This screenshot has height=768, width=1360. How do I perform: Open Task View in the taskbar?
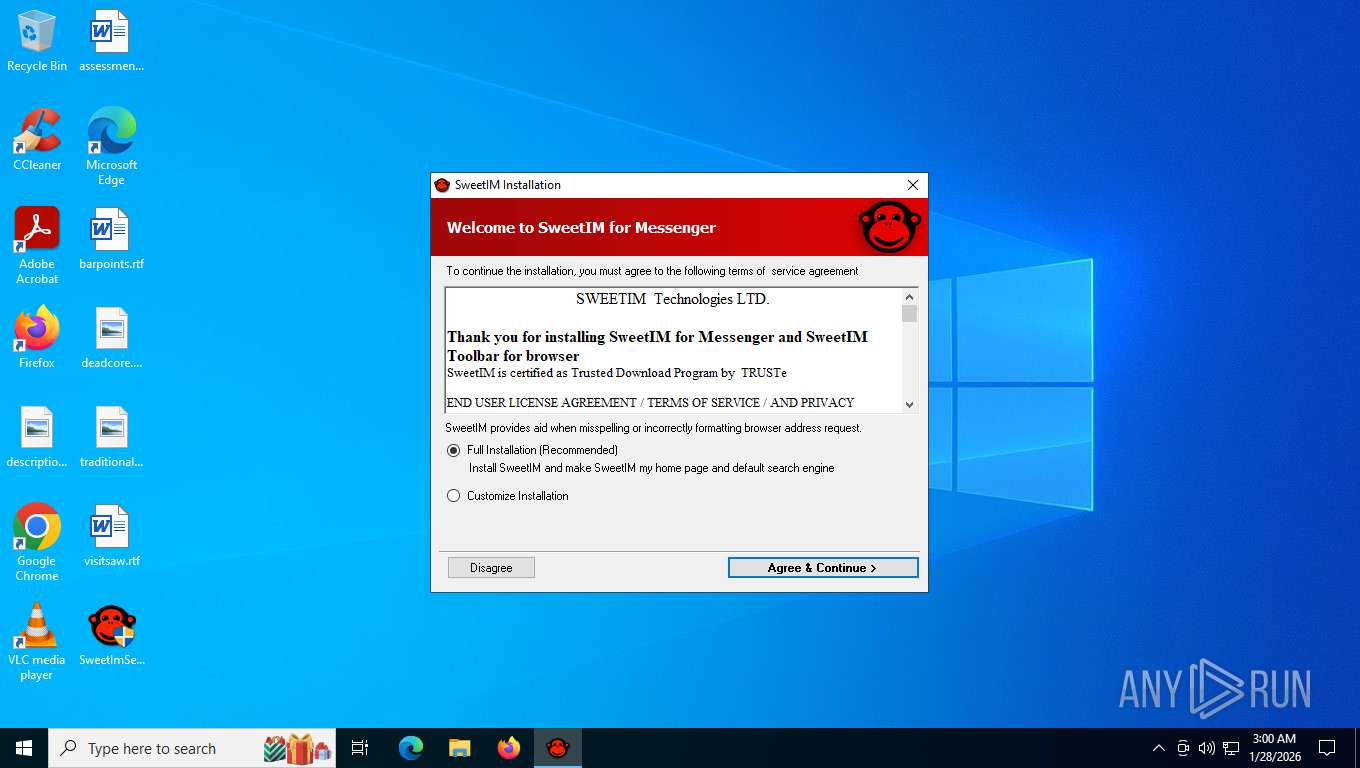(x=360, y=748)
